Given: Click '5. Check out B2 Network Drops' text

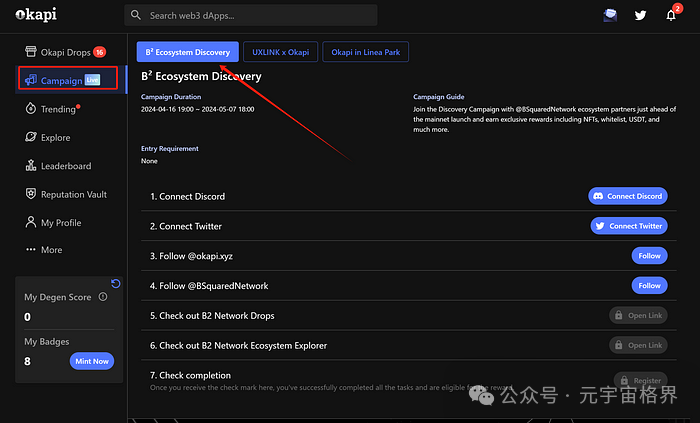Looking at the screenshot, I should pyautogui.click(x=212, y=316).
